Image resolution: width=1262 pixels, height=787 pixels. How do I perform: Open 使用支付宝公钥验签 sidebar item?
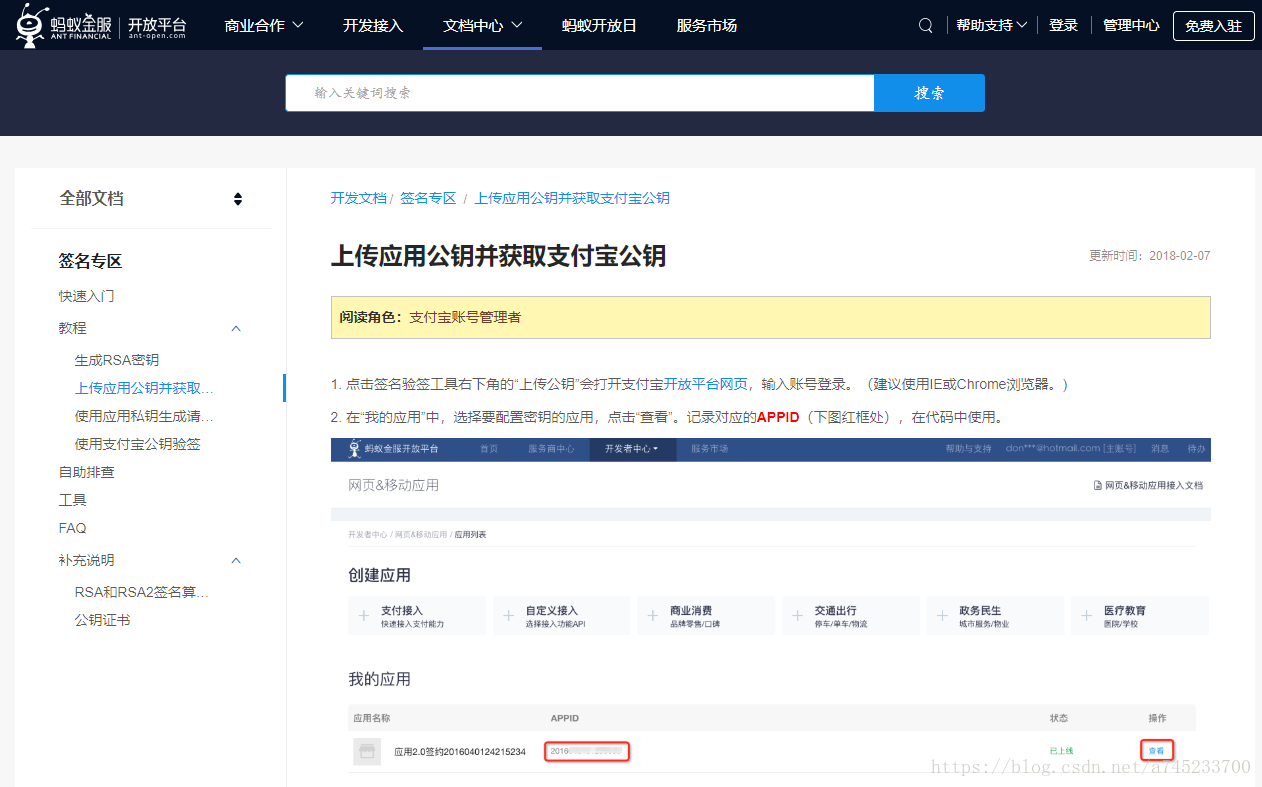point(138,444)
